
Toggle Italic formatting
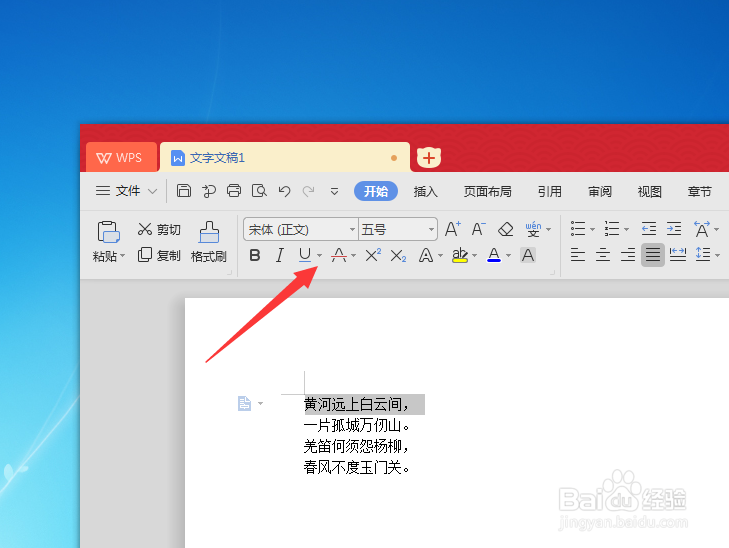click(279, 255)
